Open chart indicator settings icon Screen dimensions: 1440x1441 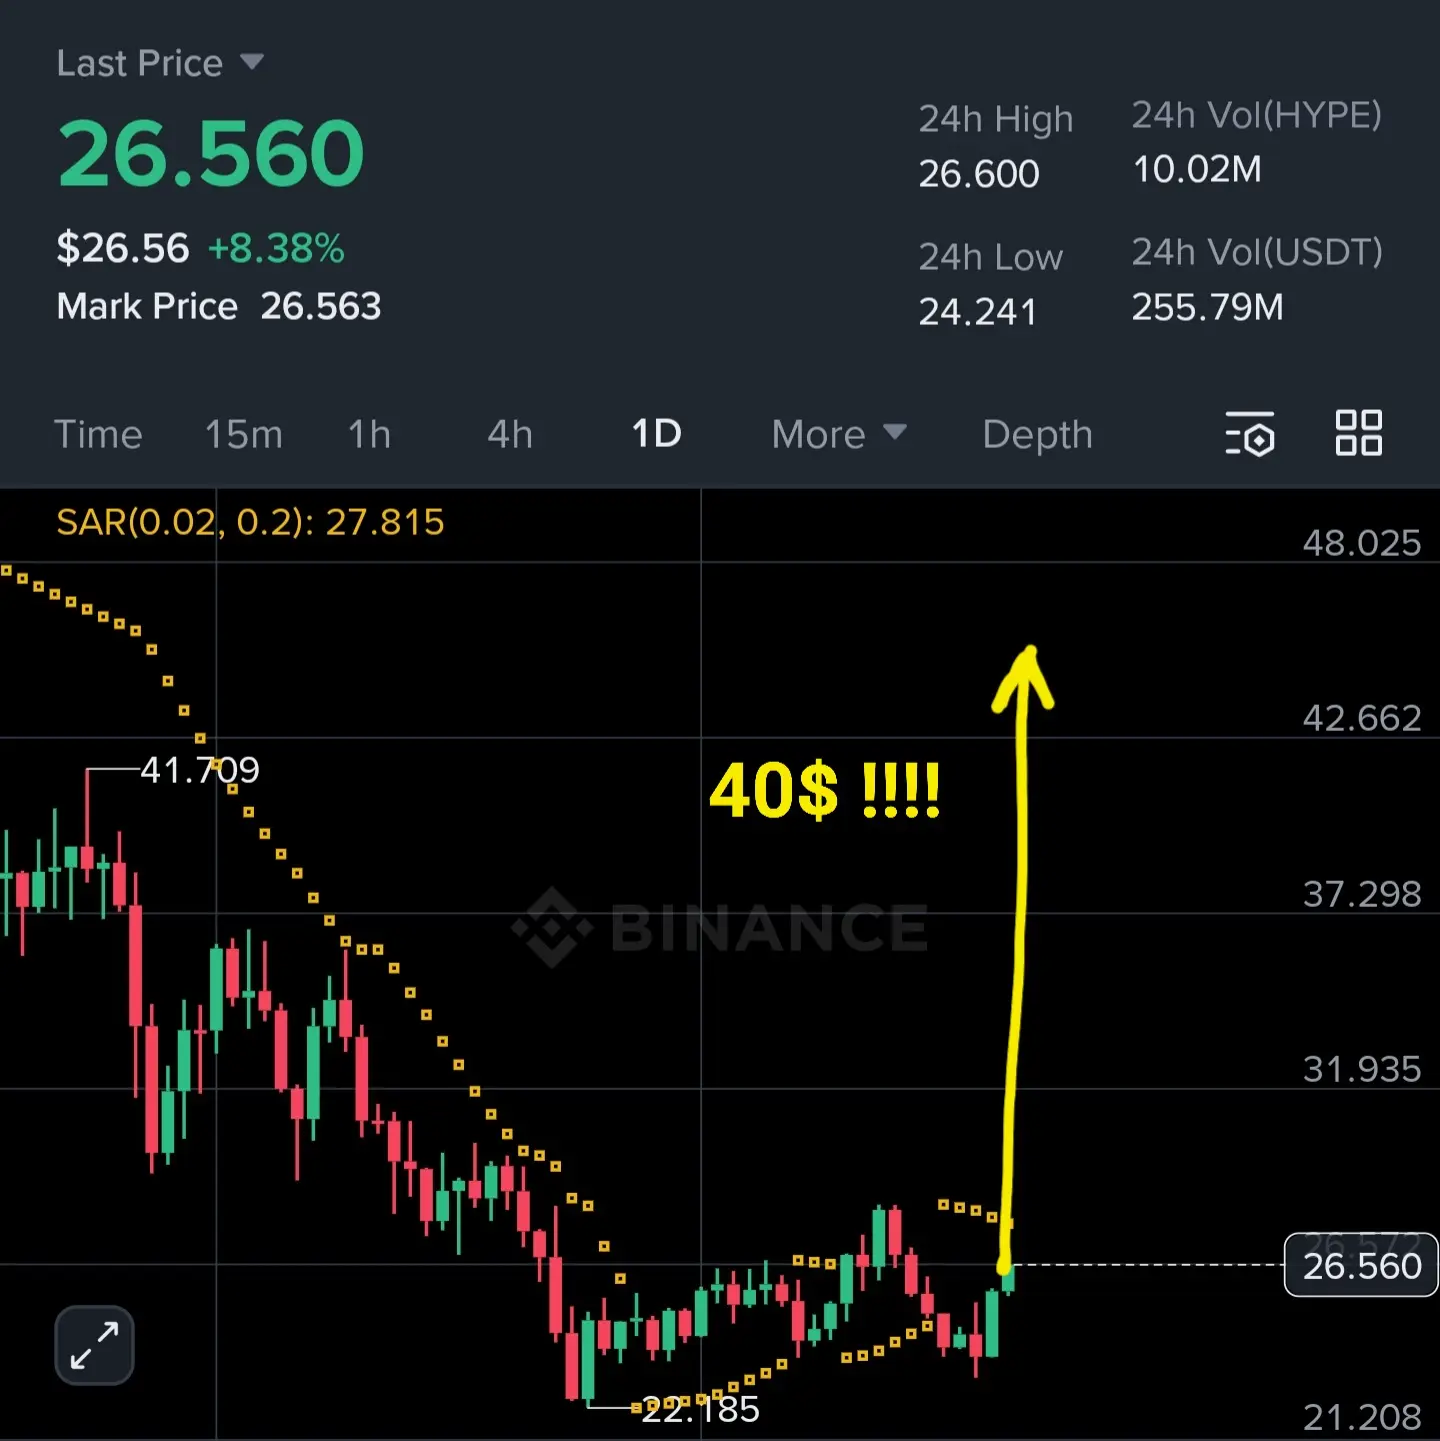point(1250,433)
